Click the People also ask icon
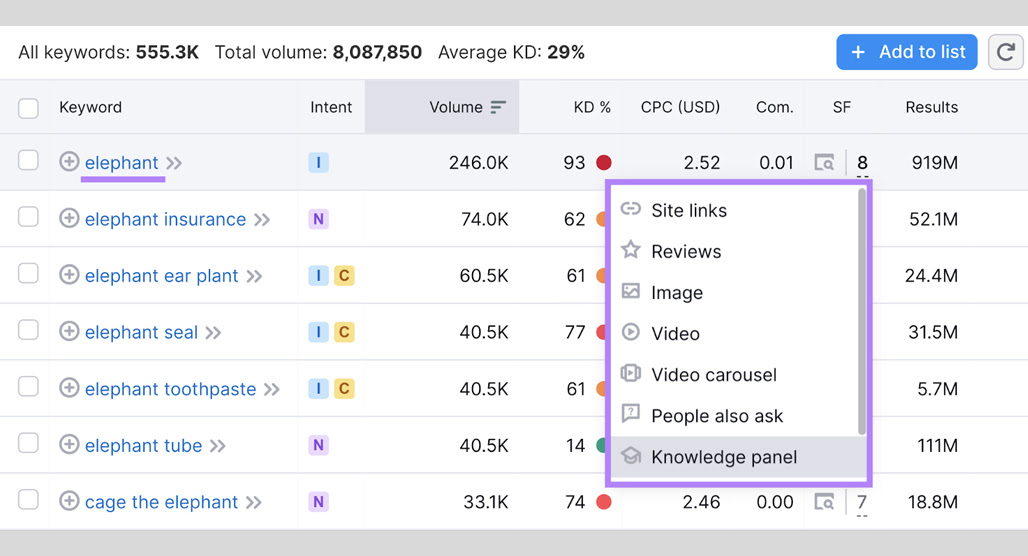 tap(631, 413)
